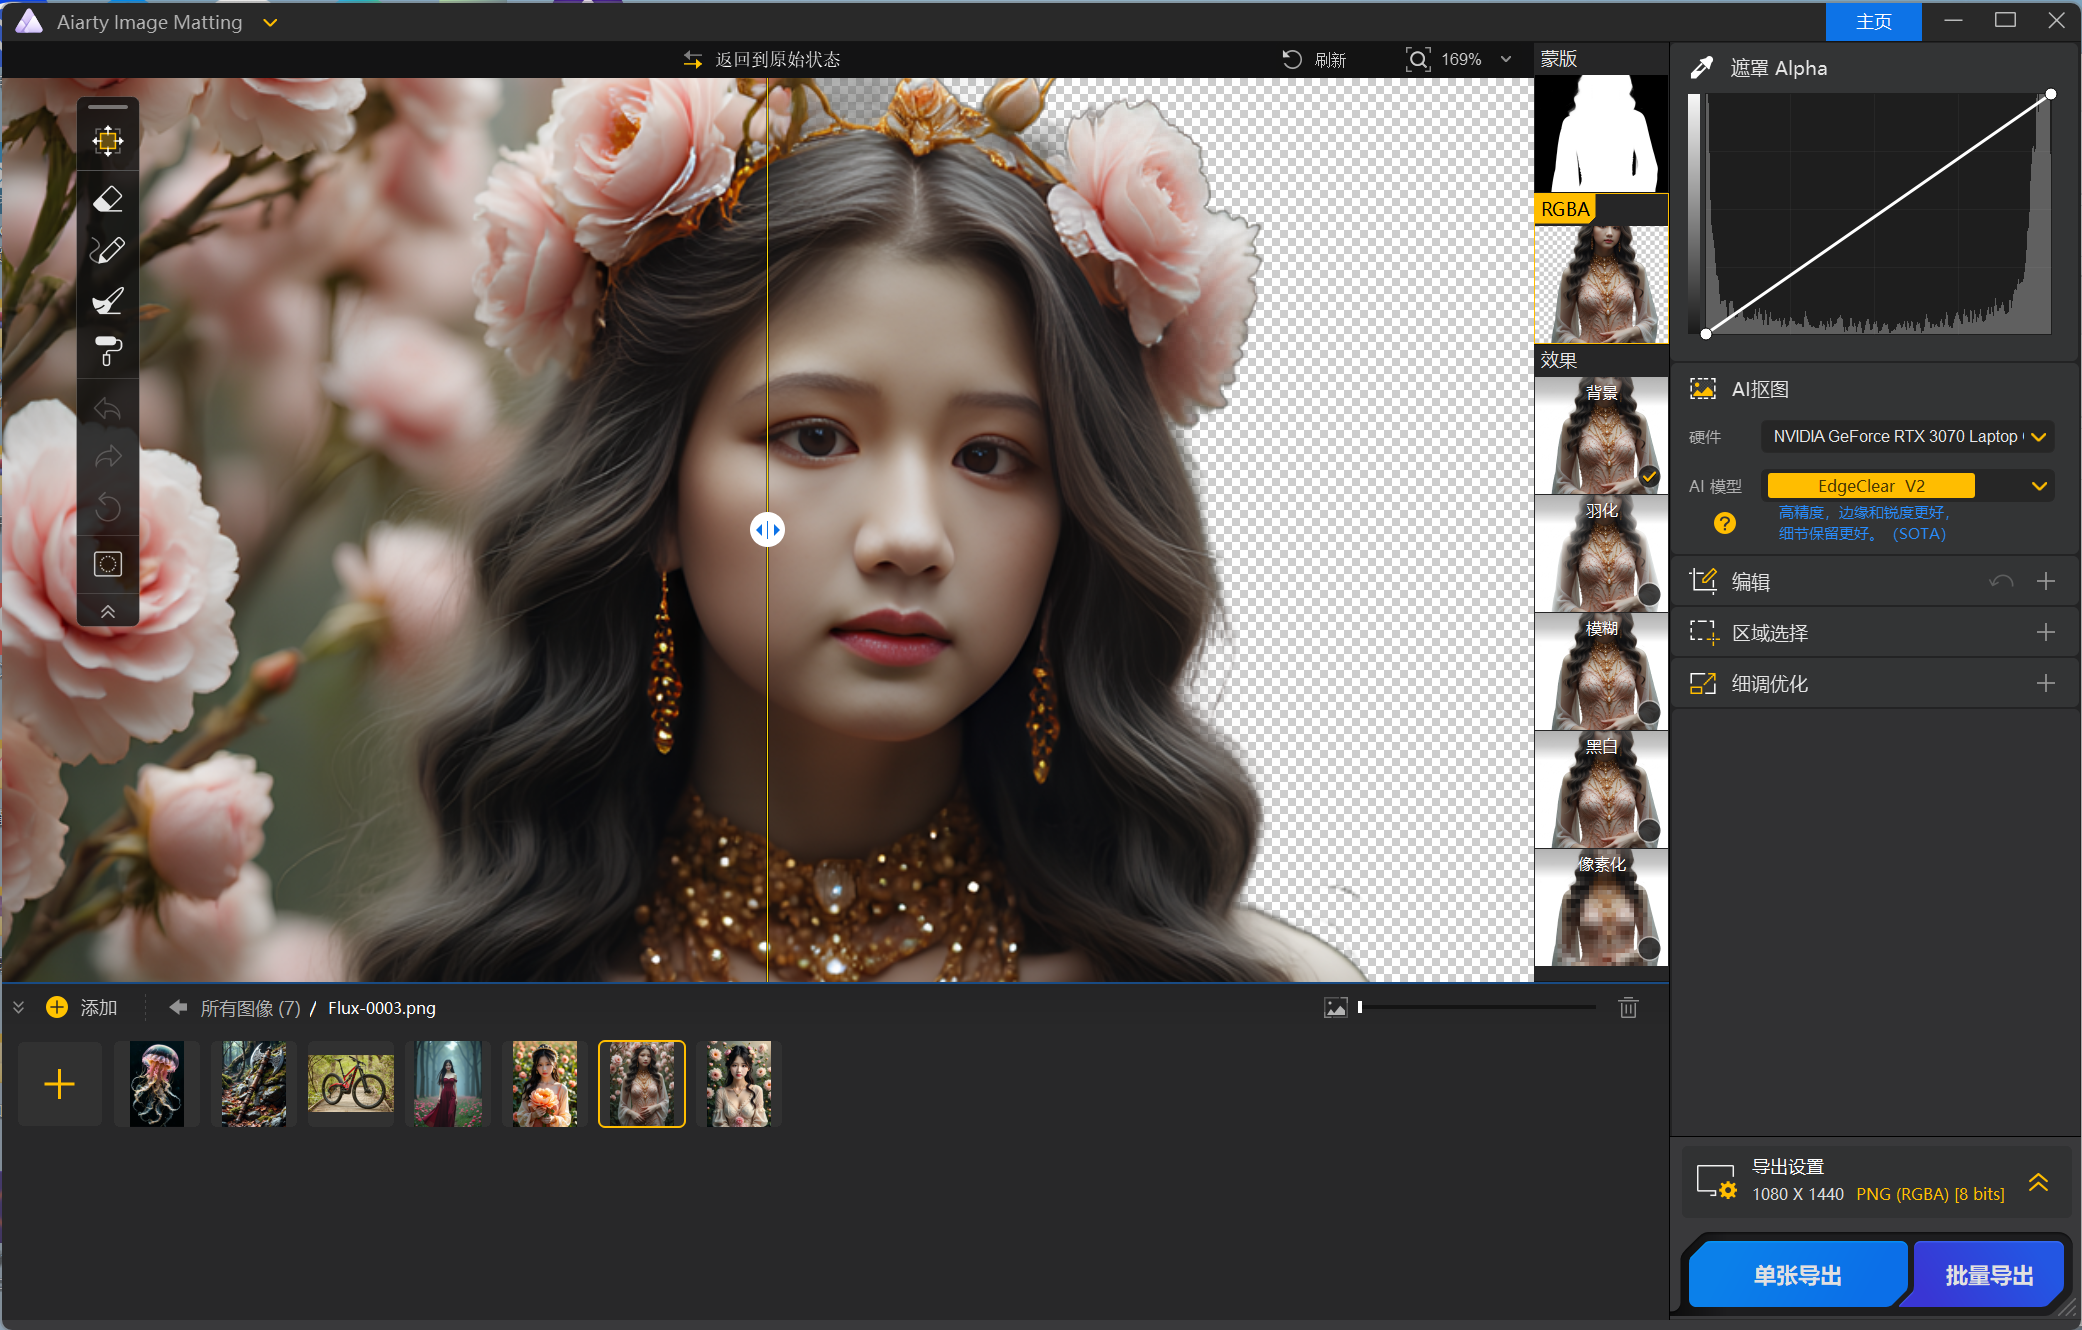The height and width of the screenshot is (1330, 2082).
Task: Click the trash delete icon
Action: pos(1628,1008)
